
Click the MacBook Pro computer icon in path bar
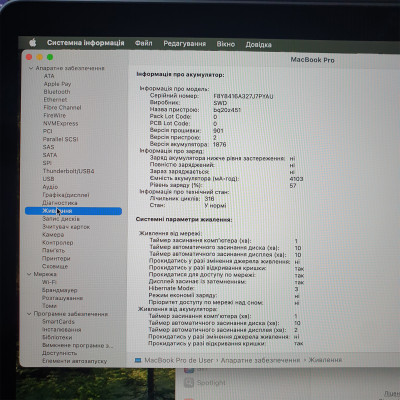tap(138, 360)
